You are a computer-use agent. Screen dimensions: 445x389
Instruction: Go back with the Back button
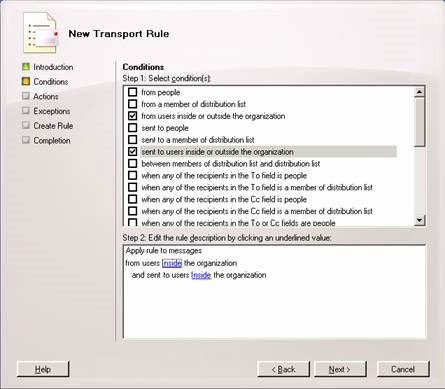(284, 369)
